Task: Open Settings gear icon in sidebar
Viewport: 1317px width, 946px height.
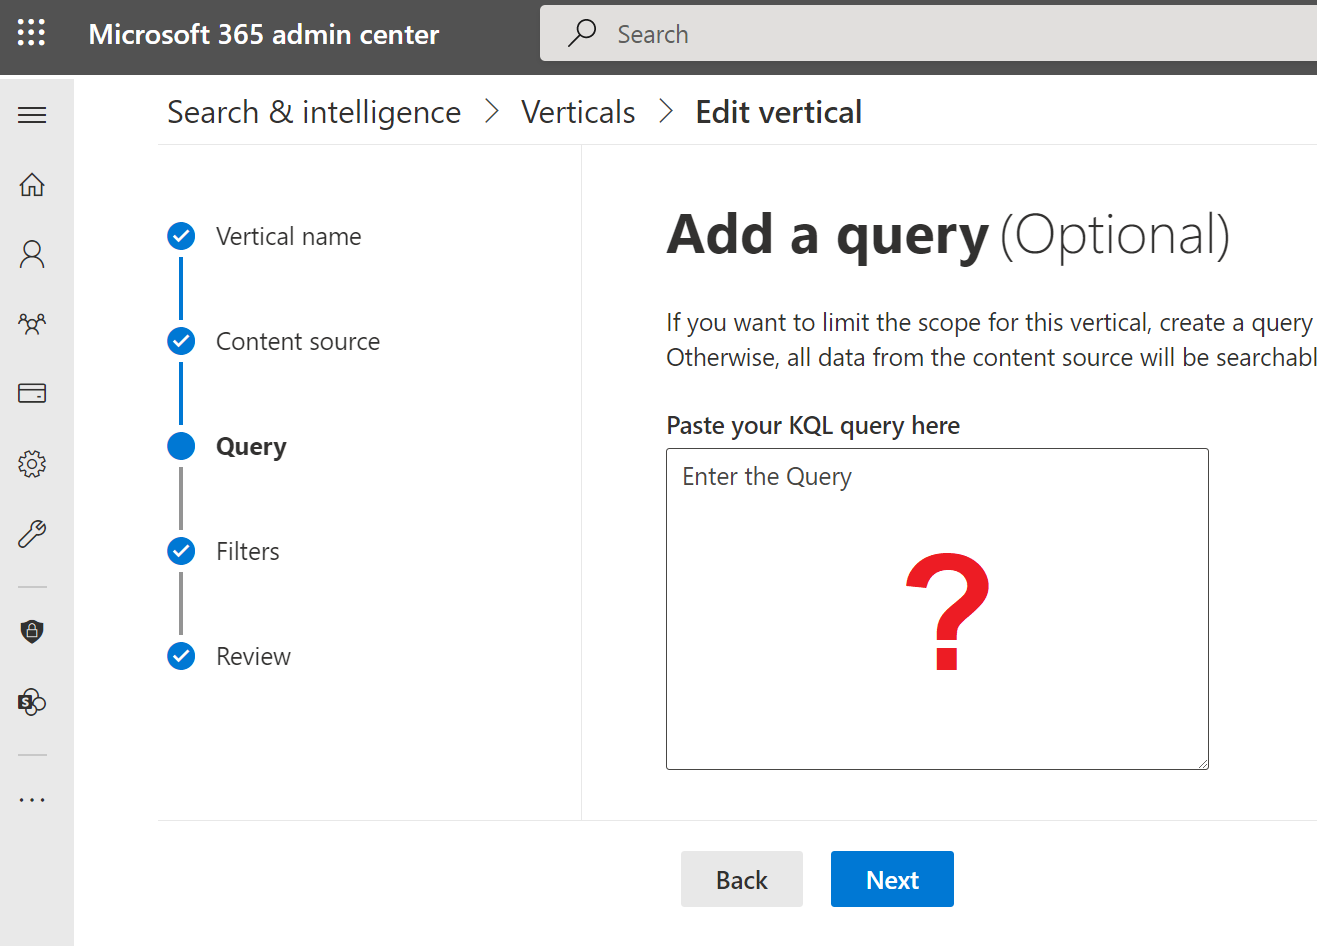Action: tap(32, 464)
